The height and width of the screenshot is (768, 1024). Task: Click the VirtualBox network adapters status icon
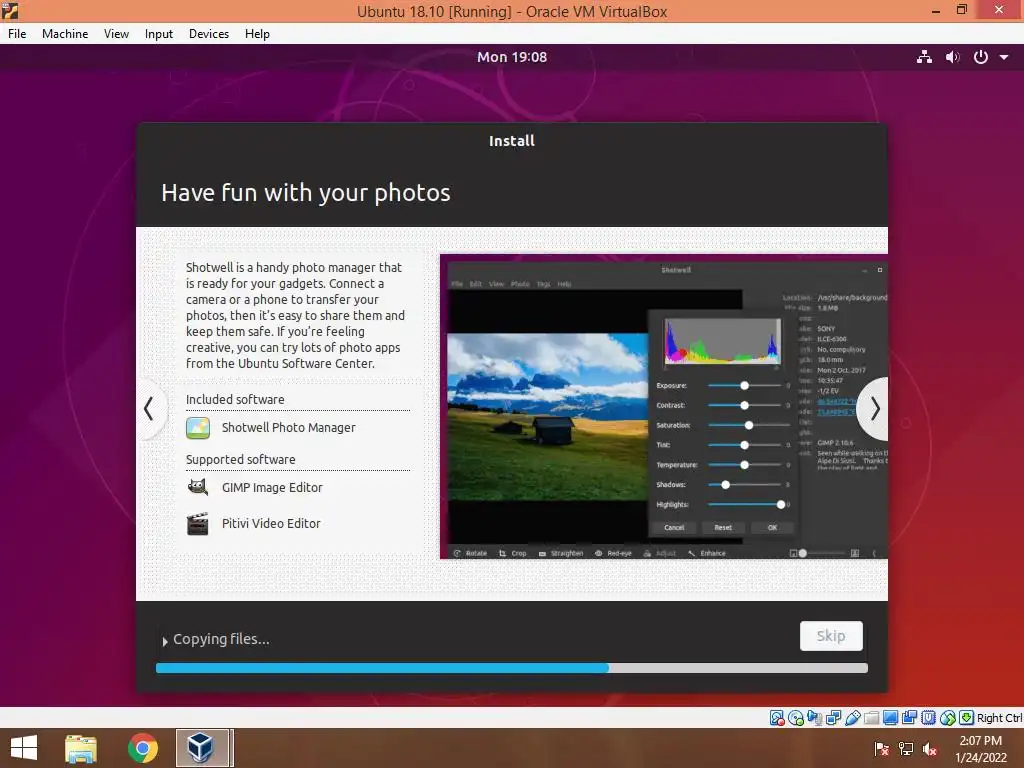[833, 718]
